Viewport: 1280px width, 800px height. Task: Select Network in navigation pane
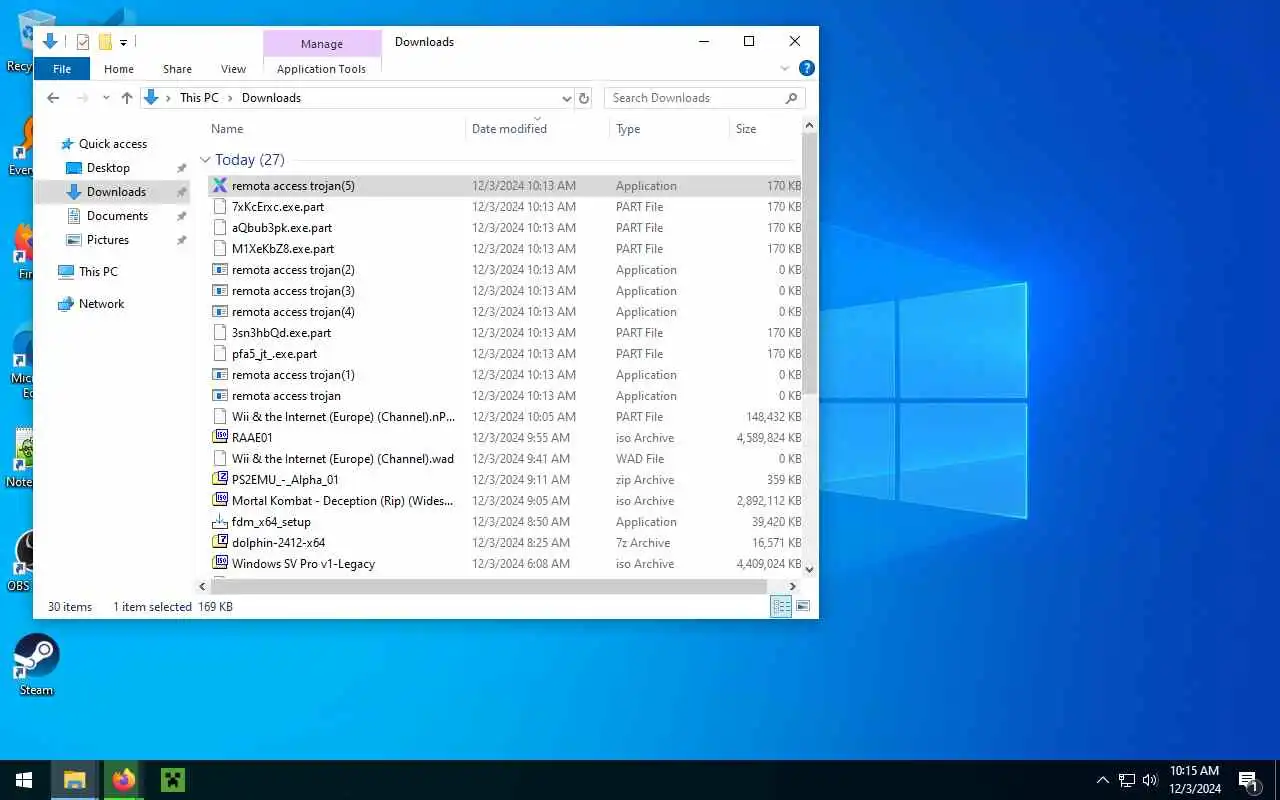click(x=101, y=304)
